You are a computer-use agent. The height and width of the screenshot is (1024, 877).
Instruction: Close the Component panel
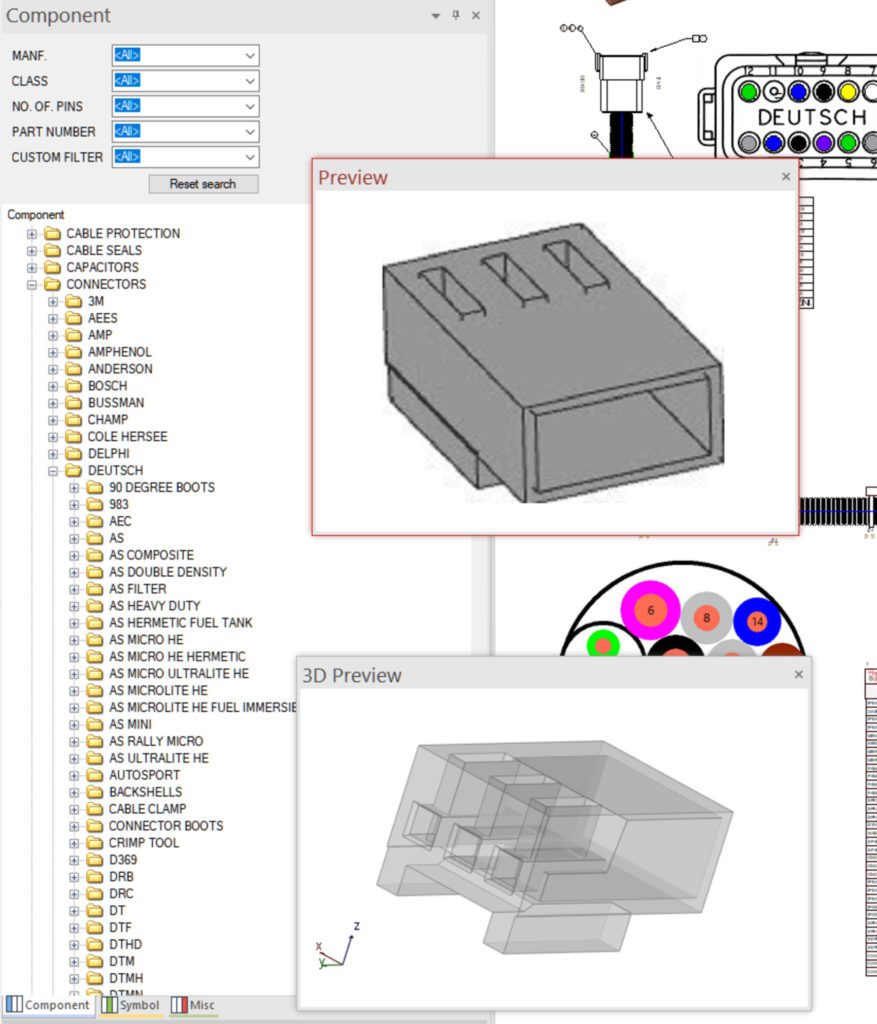pos(476,16)
